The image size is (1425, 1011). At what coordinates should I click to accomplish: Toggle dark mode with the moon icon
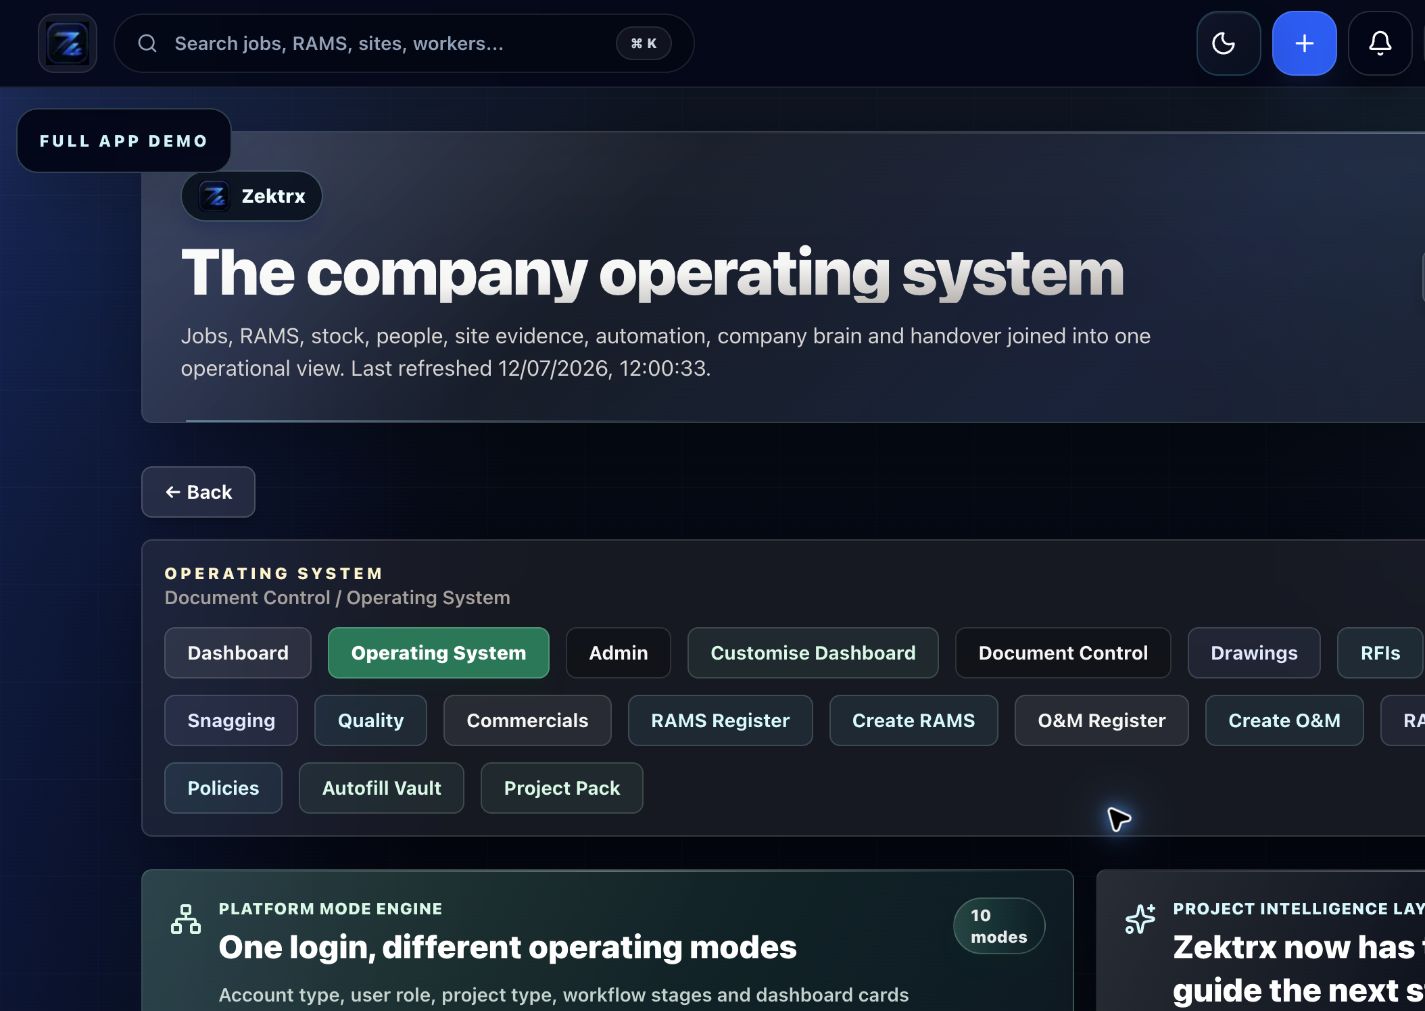tap(1228, 43)
